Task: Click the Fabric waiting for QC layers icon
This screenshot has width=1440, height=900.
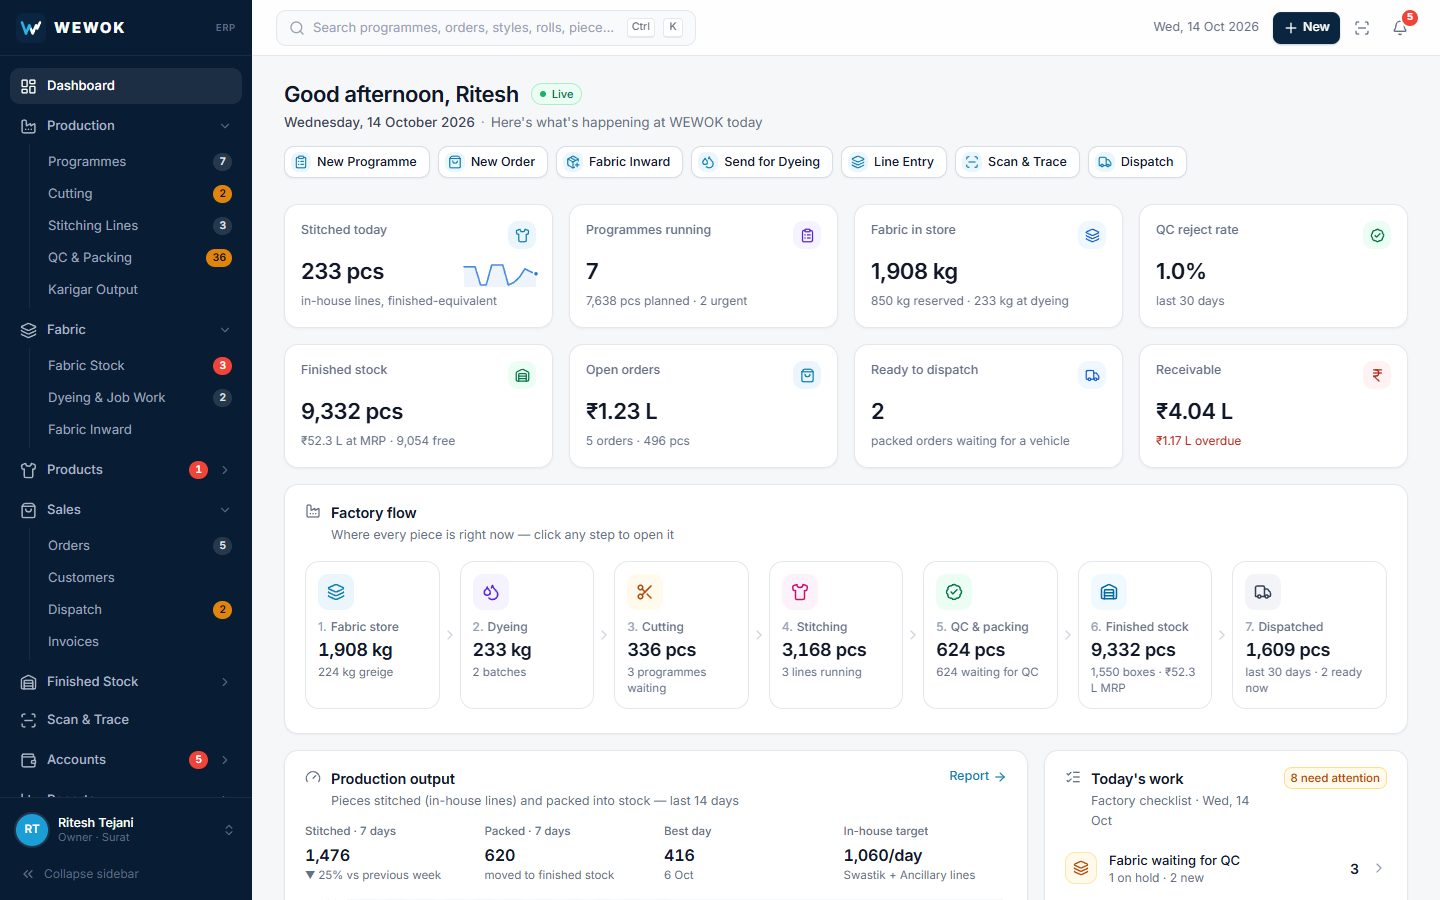Action: pos(1081,868)
